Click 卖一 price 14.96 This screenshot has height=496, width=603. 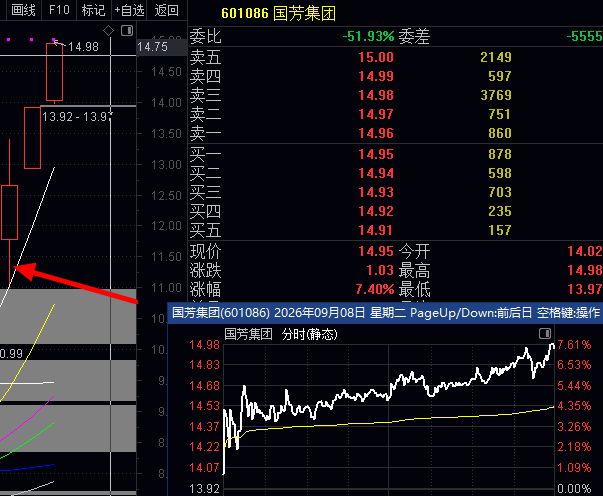tap(376, 133)
